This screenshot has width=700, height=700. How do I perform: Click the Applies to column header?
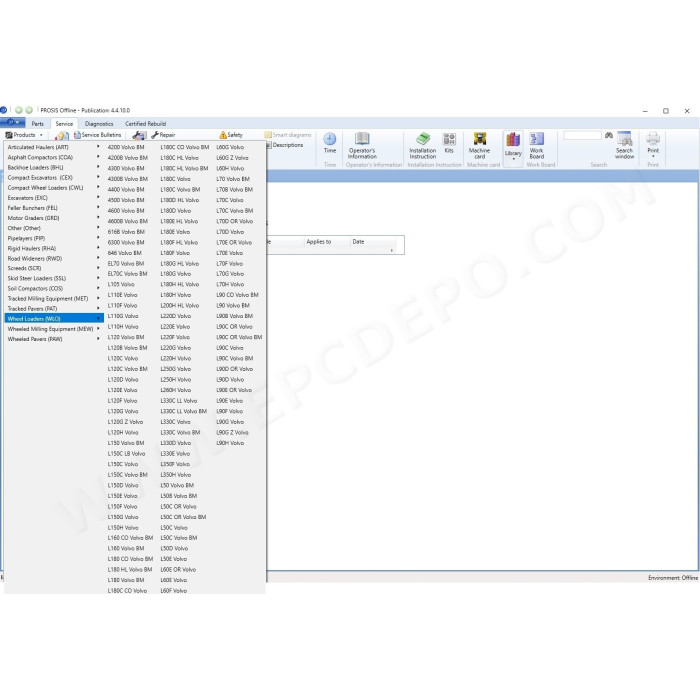[x=319, y=242]
